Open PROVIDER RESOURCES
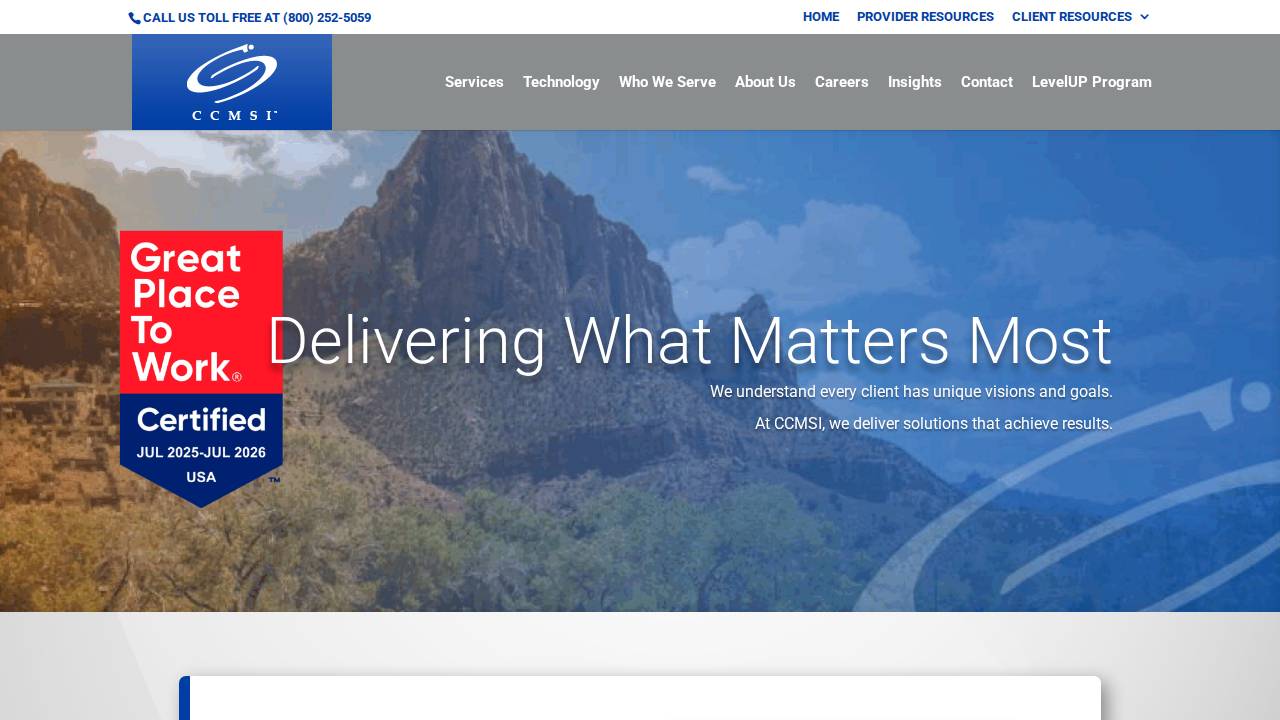The width and height of the screenshot is (1280, 720). tap(925, 17)
